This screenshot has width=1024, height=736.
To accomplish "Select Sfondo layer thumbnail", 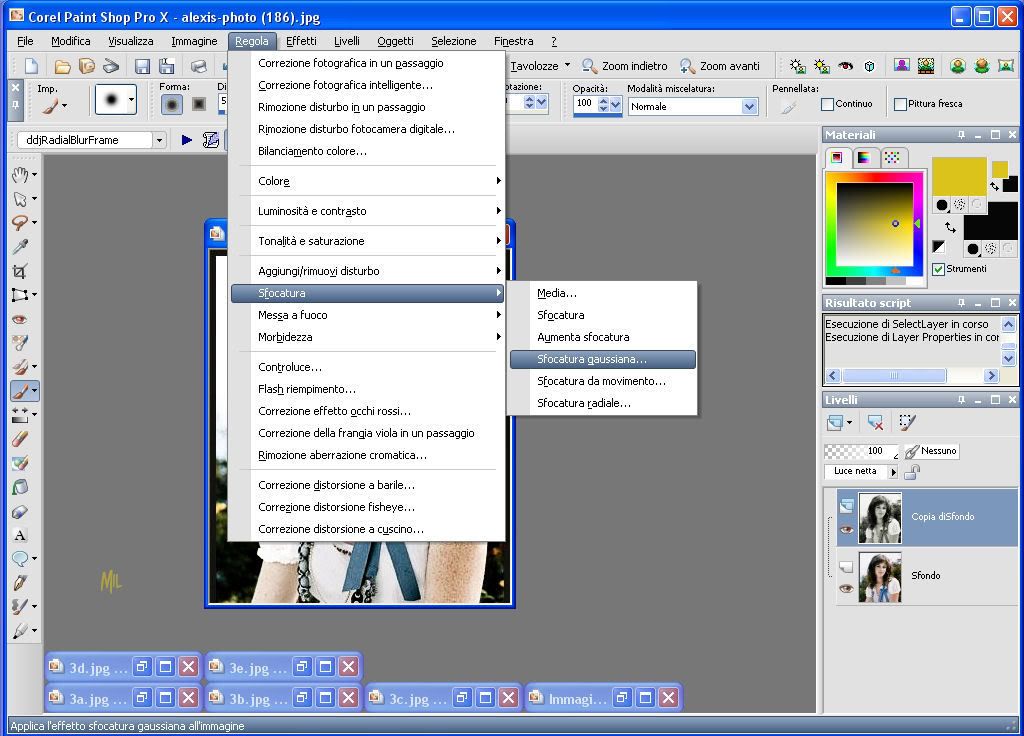I will 880,577.
